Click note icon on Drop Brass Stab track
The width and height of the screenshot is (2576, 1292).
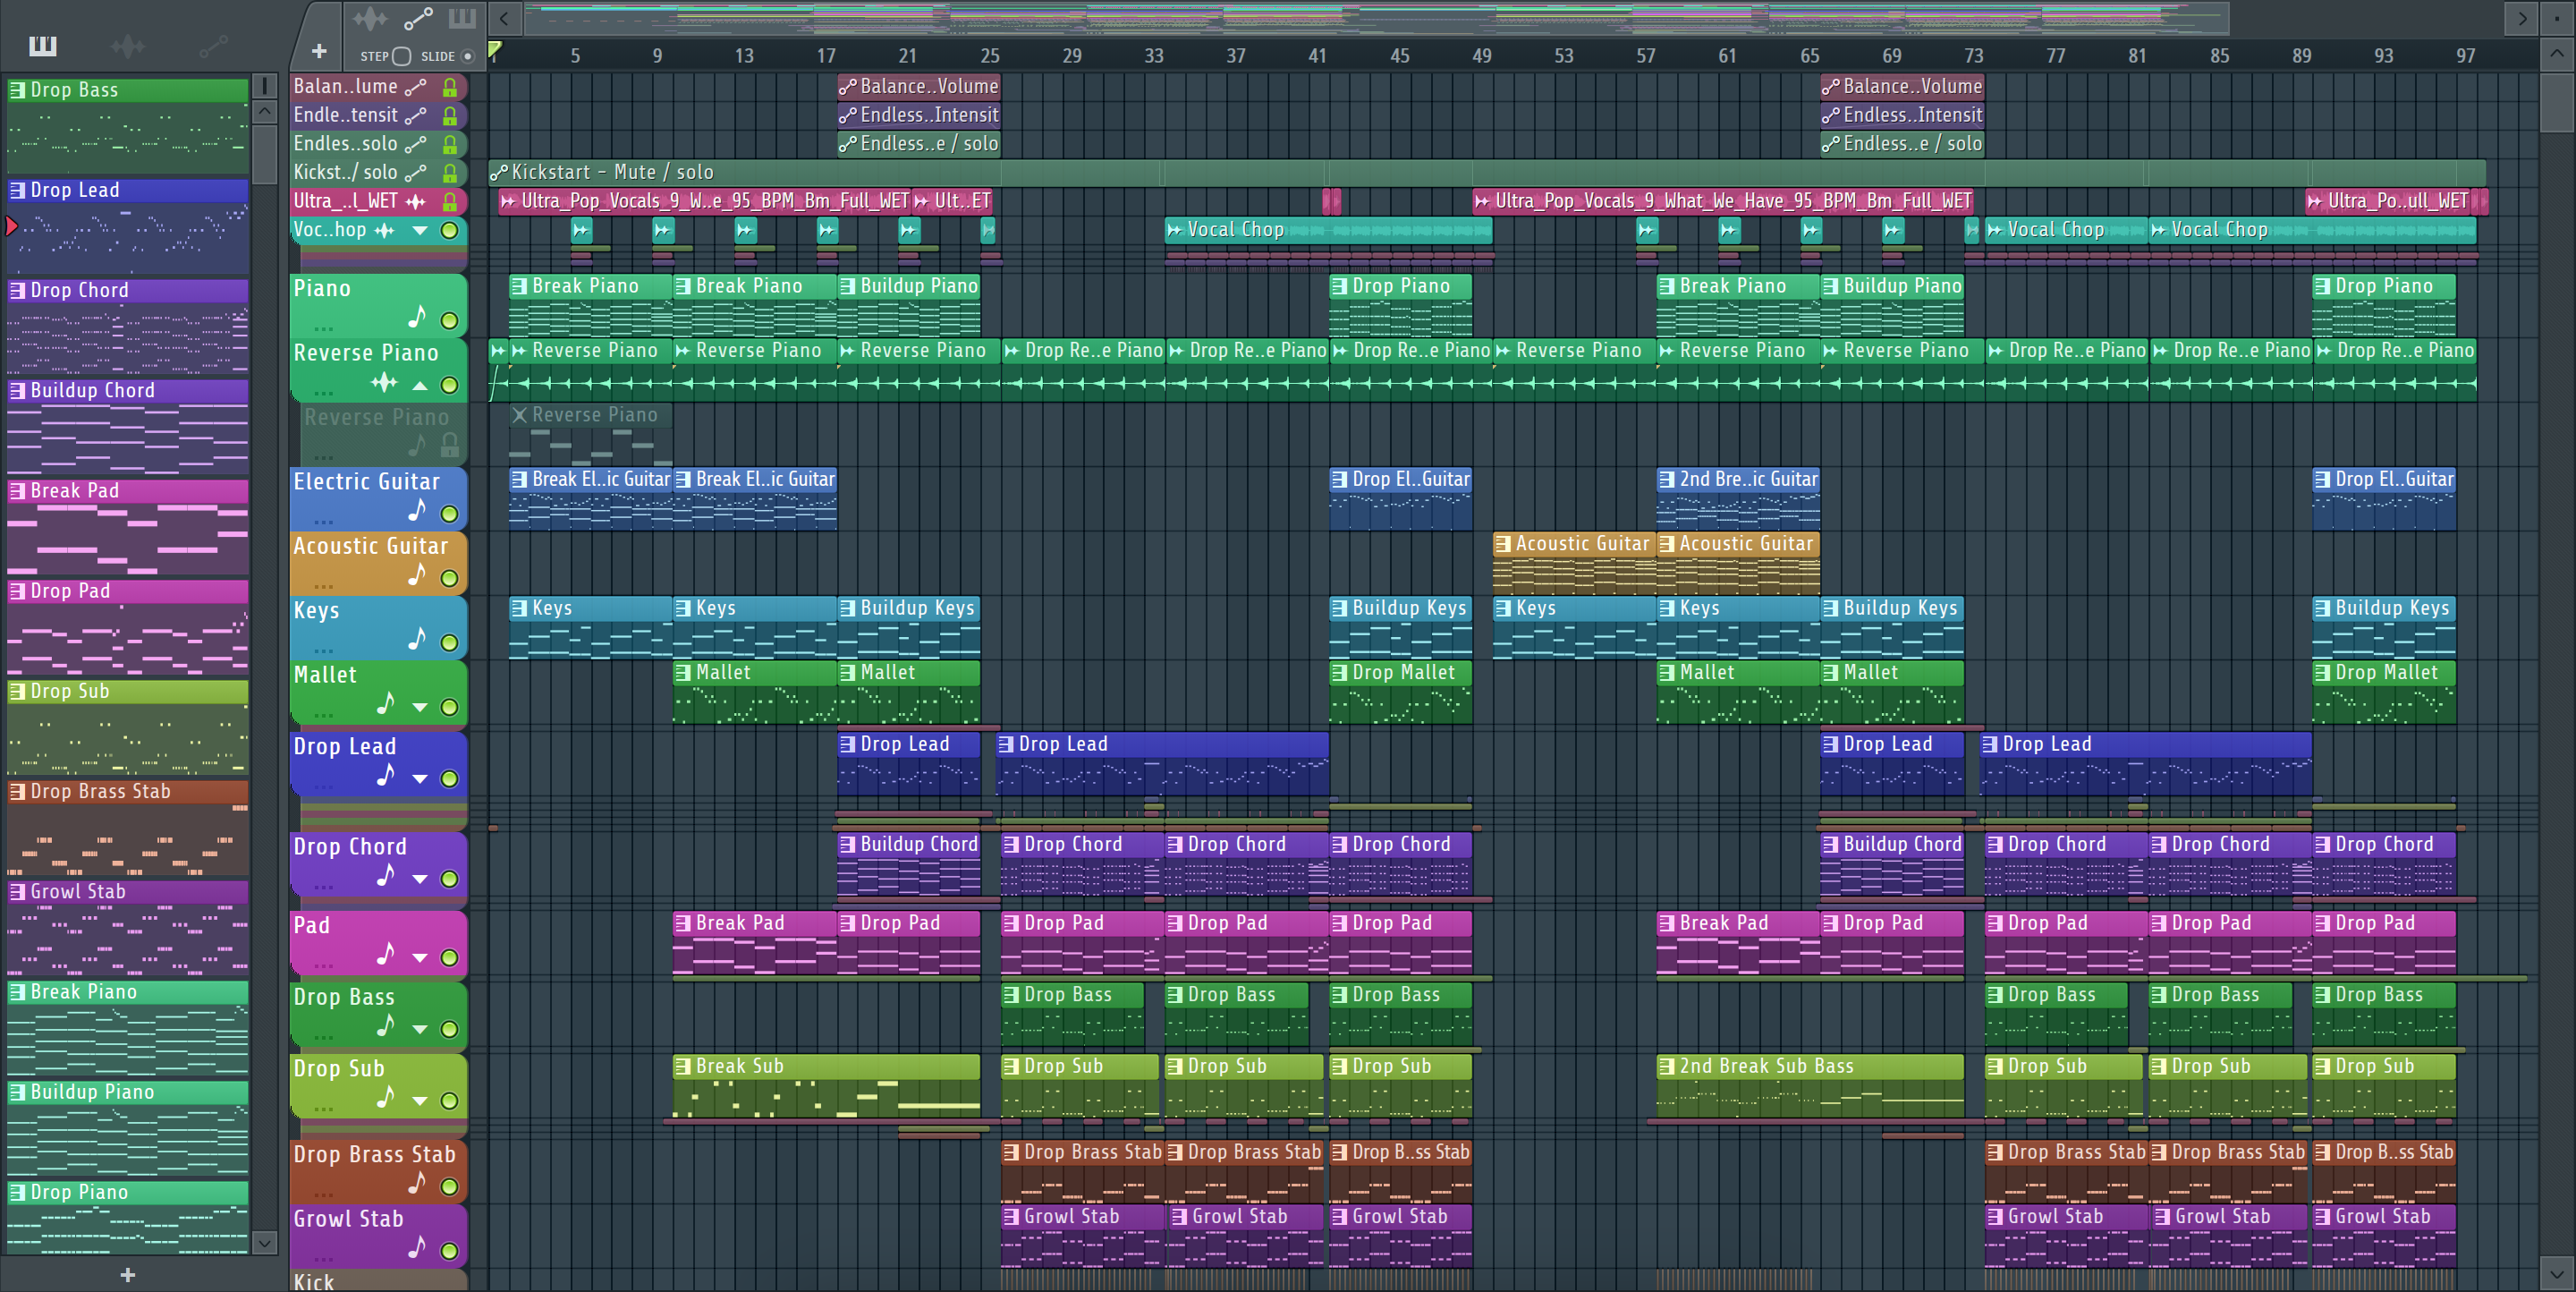(x=417, y=1183)
